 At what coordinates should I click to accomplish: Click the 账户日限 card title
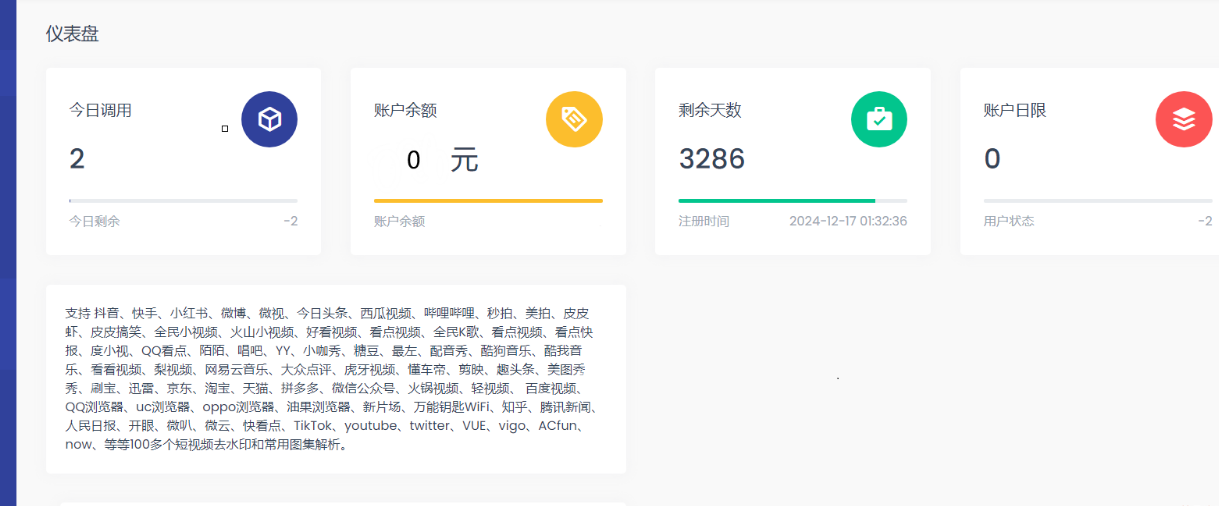[x=1015, y=111]
